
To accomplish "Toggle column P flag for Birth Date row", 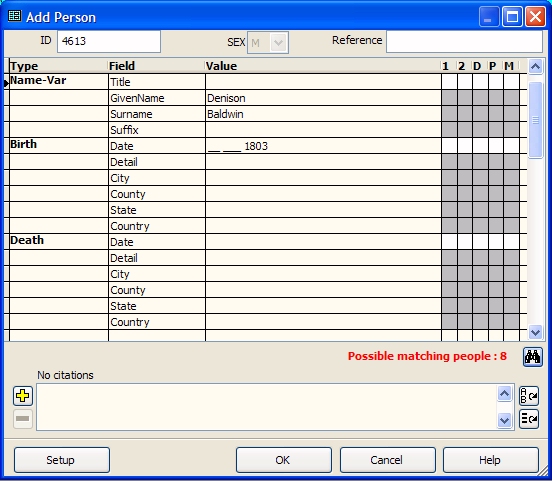I will 496,146.
